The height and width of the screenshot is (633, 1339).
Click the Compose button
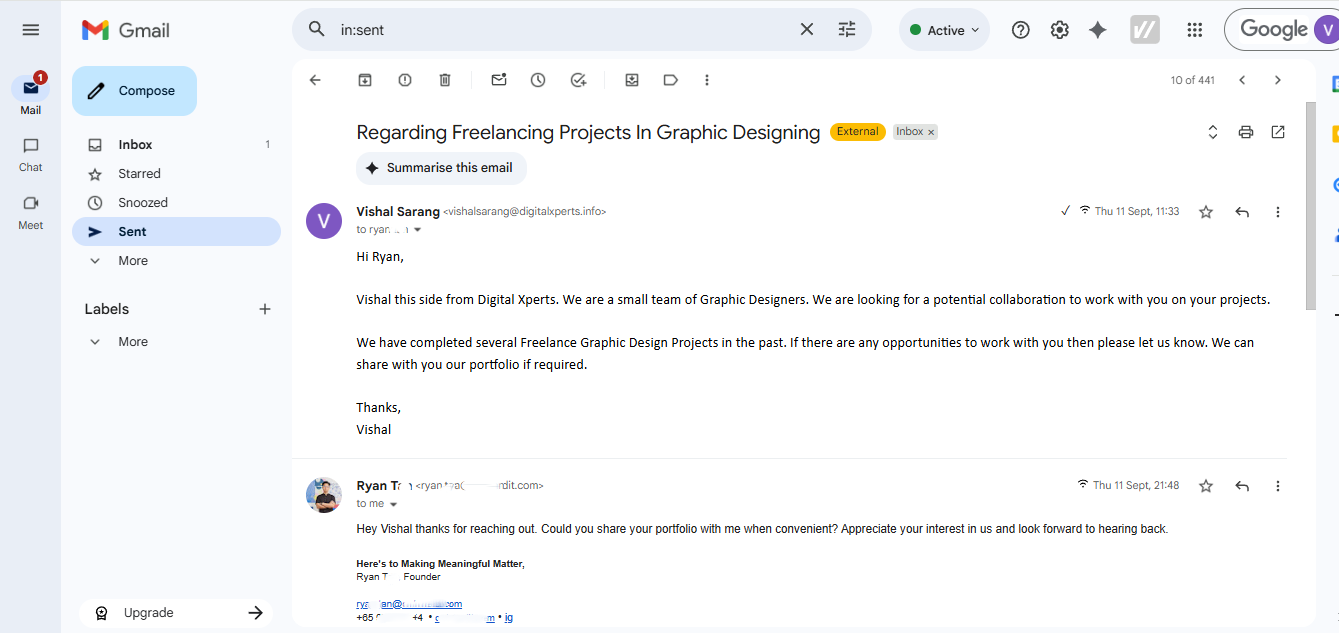pos(134,91)
